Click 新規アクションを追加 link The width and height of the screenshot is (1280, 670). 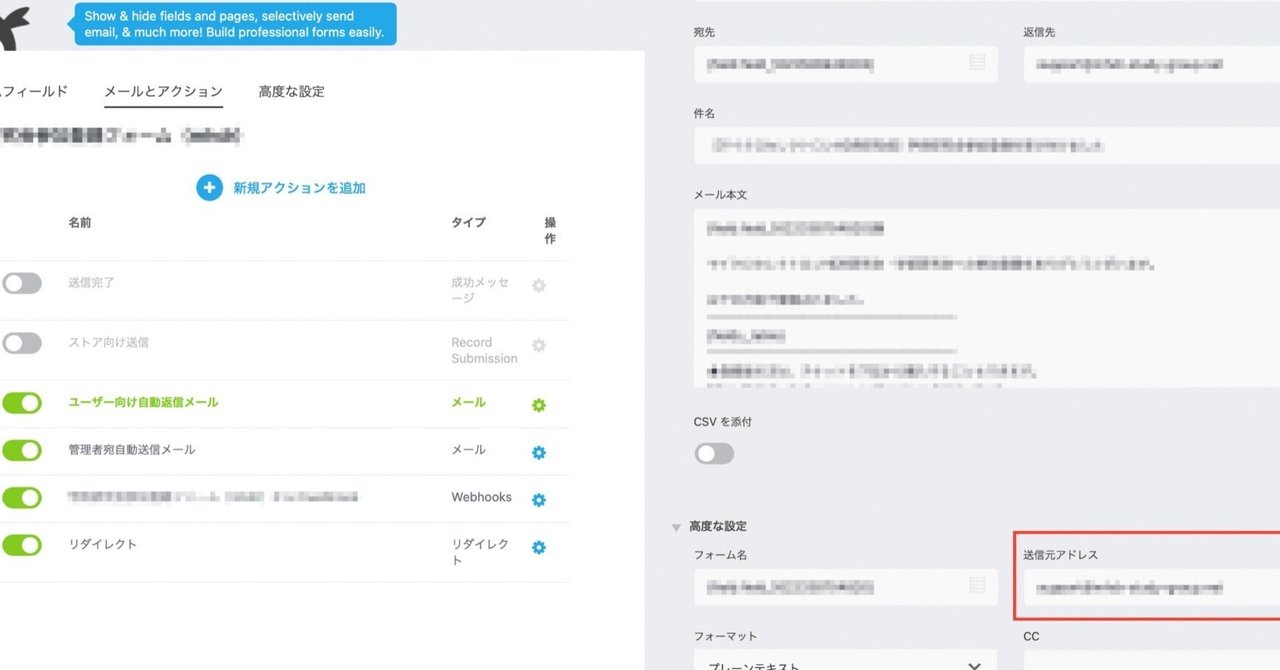click(x=299, y=188)
